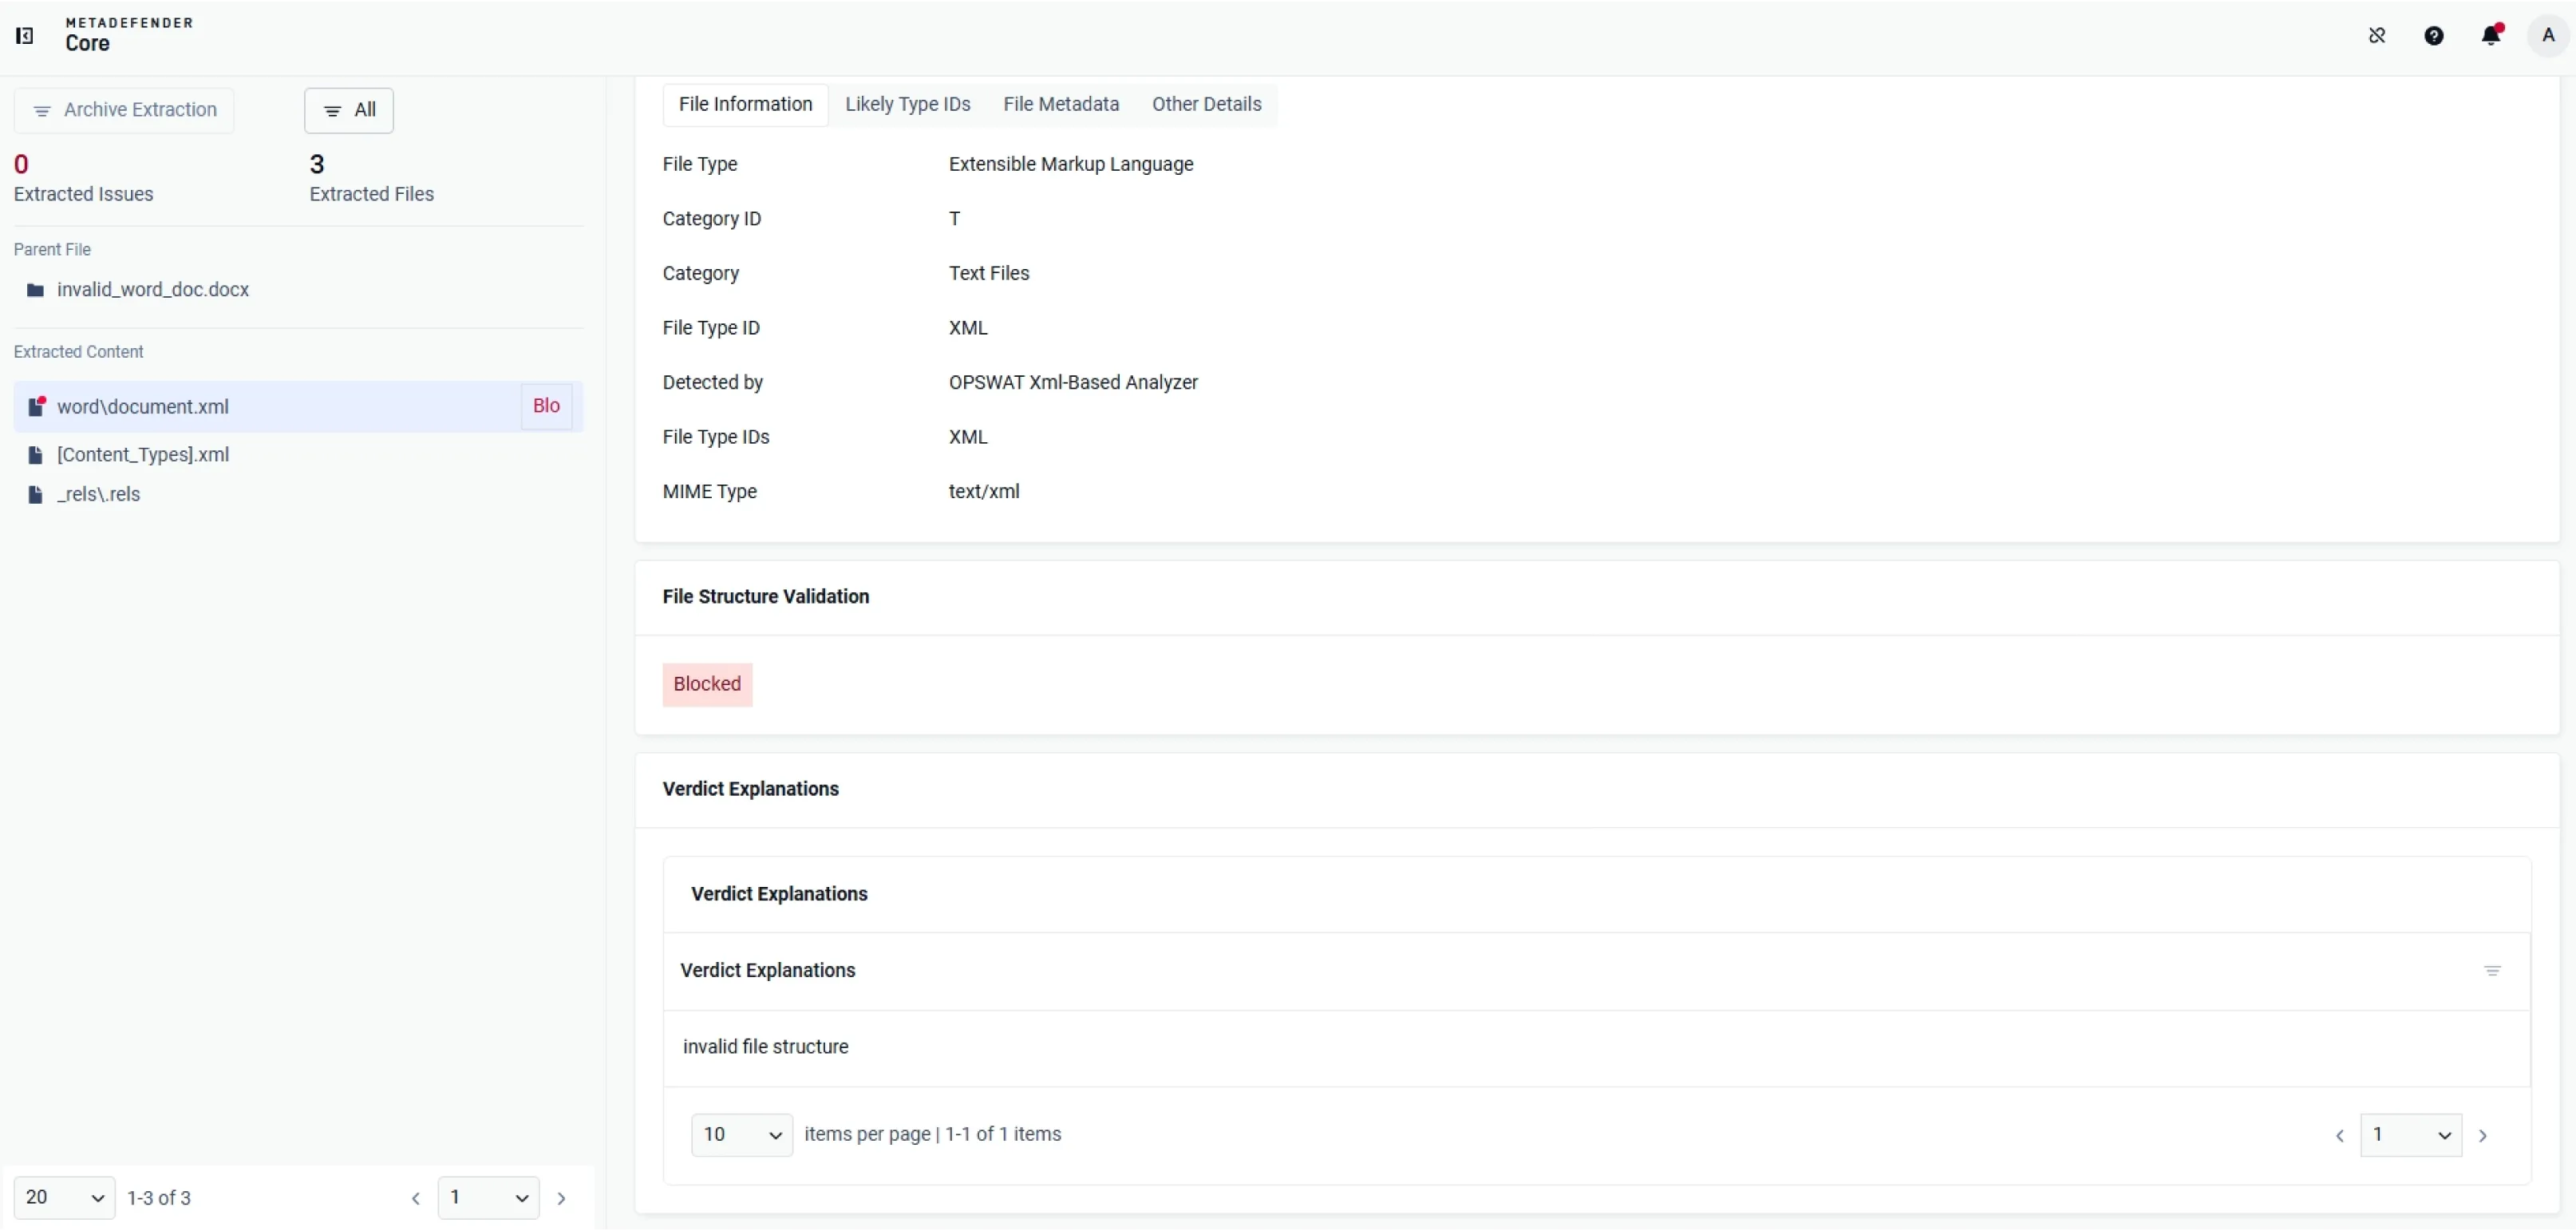Click the disconnected sync icon in header
Viewport: 2576px width, 1231px height.
(x=2377, y=36)
